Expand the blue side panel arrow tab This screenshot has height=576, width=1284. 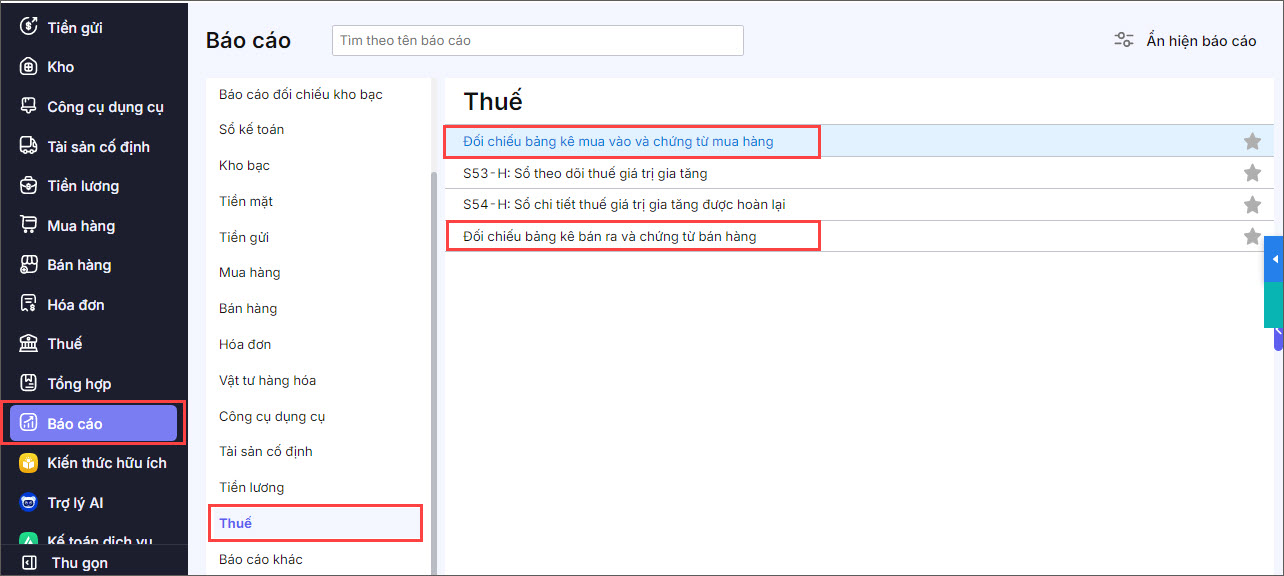[1274, 259]
